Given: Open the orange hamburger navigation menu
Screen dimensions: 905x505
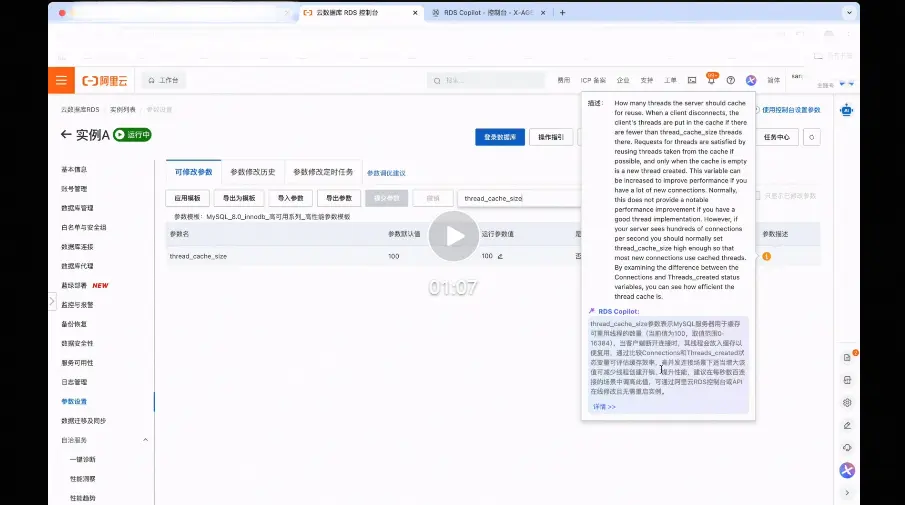Looking at the screenshot, I should 61,80.
